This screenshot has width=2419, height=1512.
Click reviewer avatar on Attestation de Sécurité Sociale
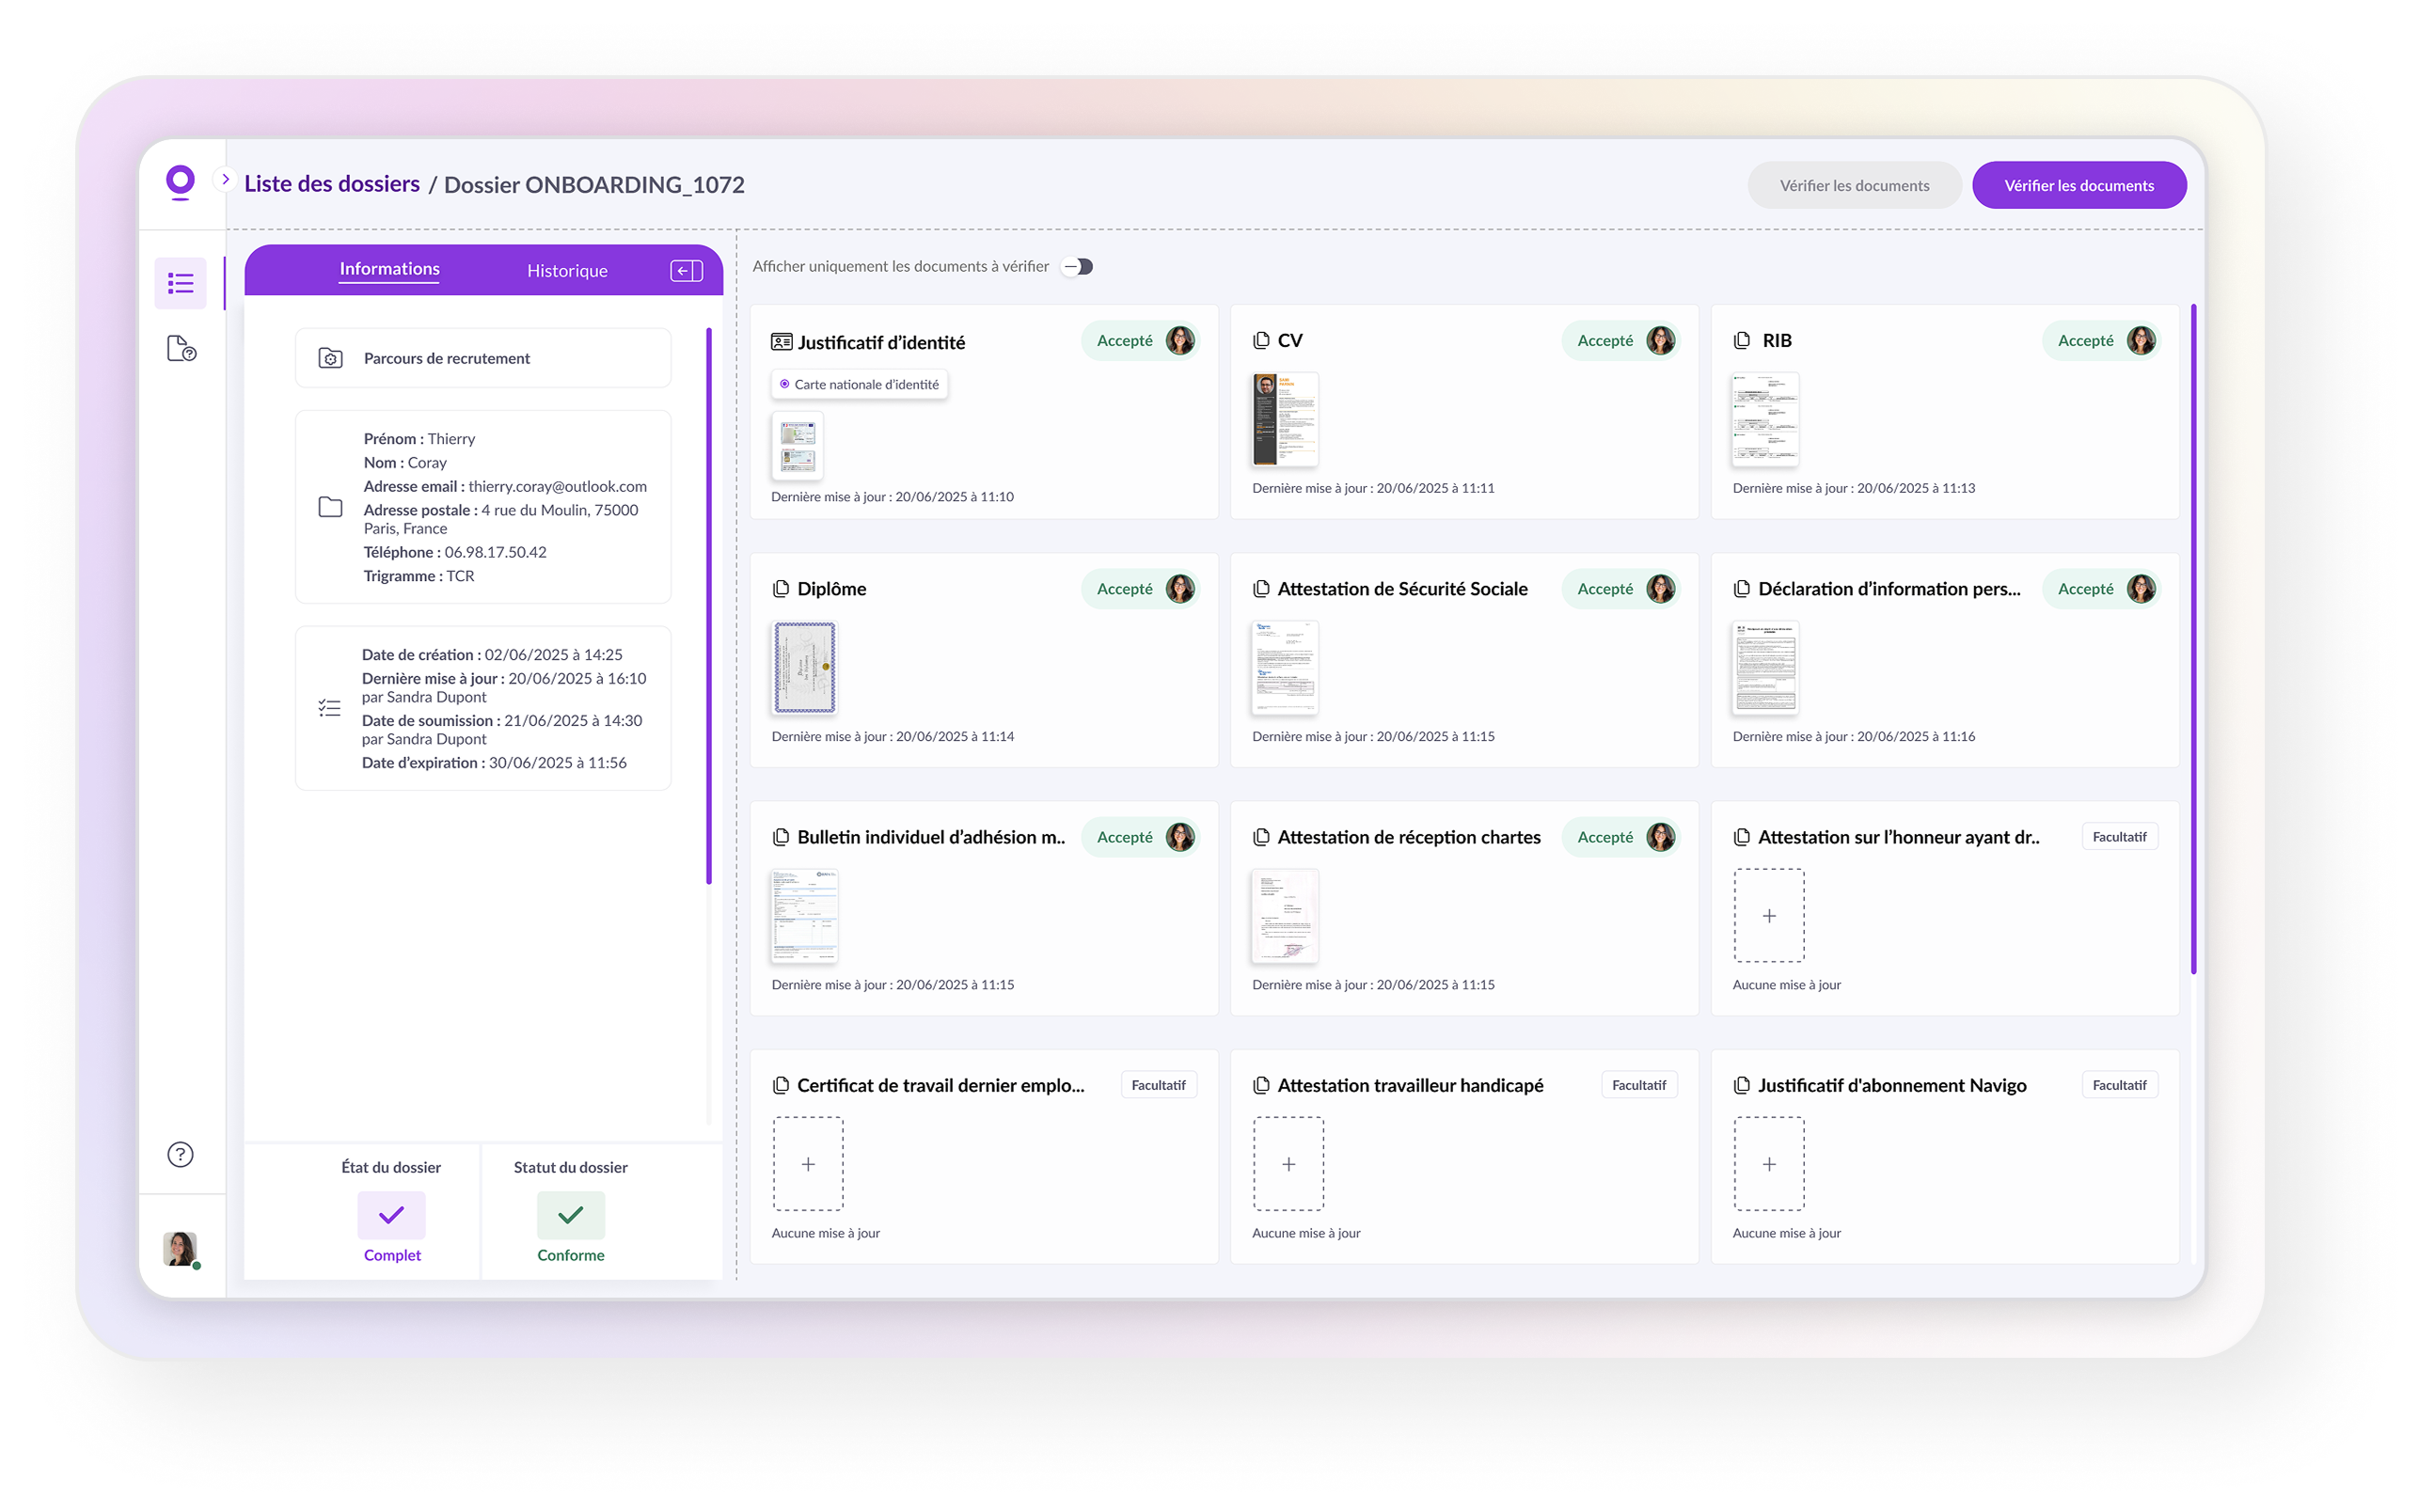[1660, 589]
